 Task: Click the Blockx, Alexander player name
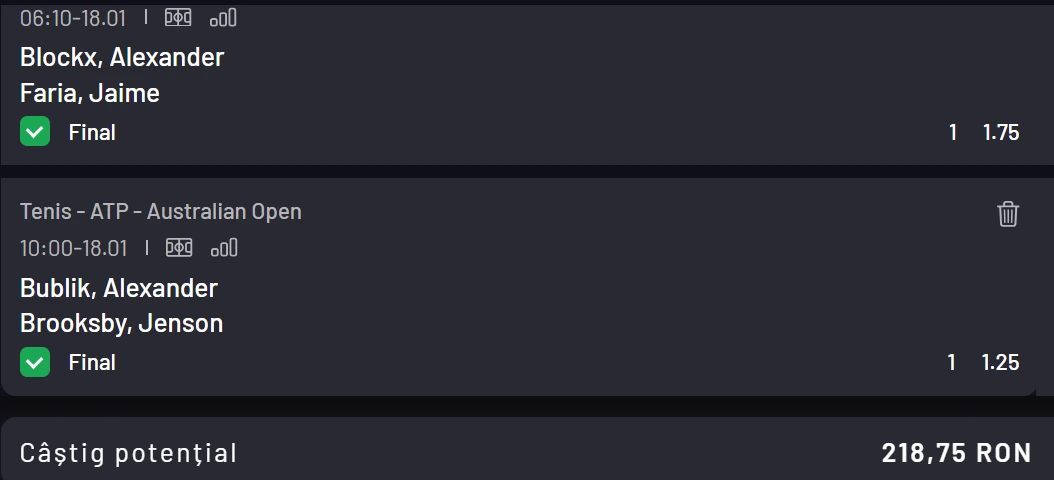tap(122, 58)
